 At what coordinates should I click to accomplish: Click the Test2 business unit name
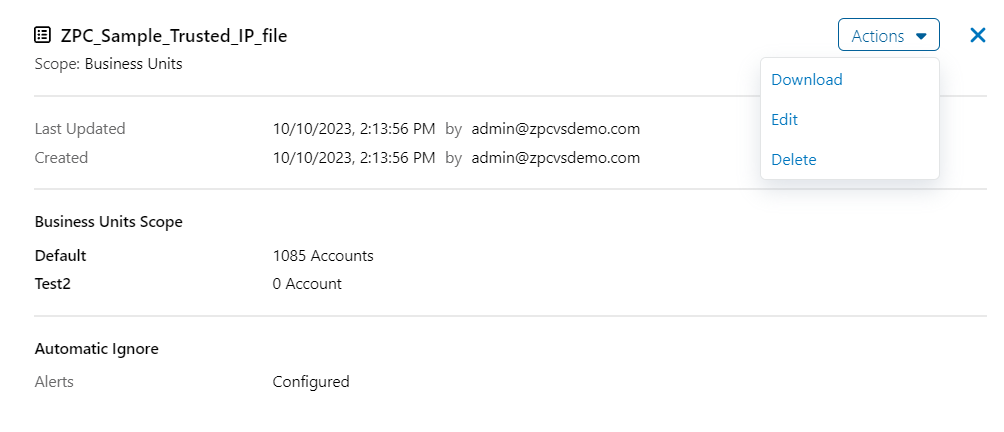(53, 284)
